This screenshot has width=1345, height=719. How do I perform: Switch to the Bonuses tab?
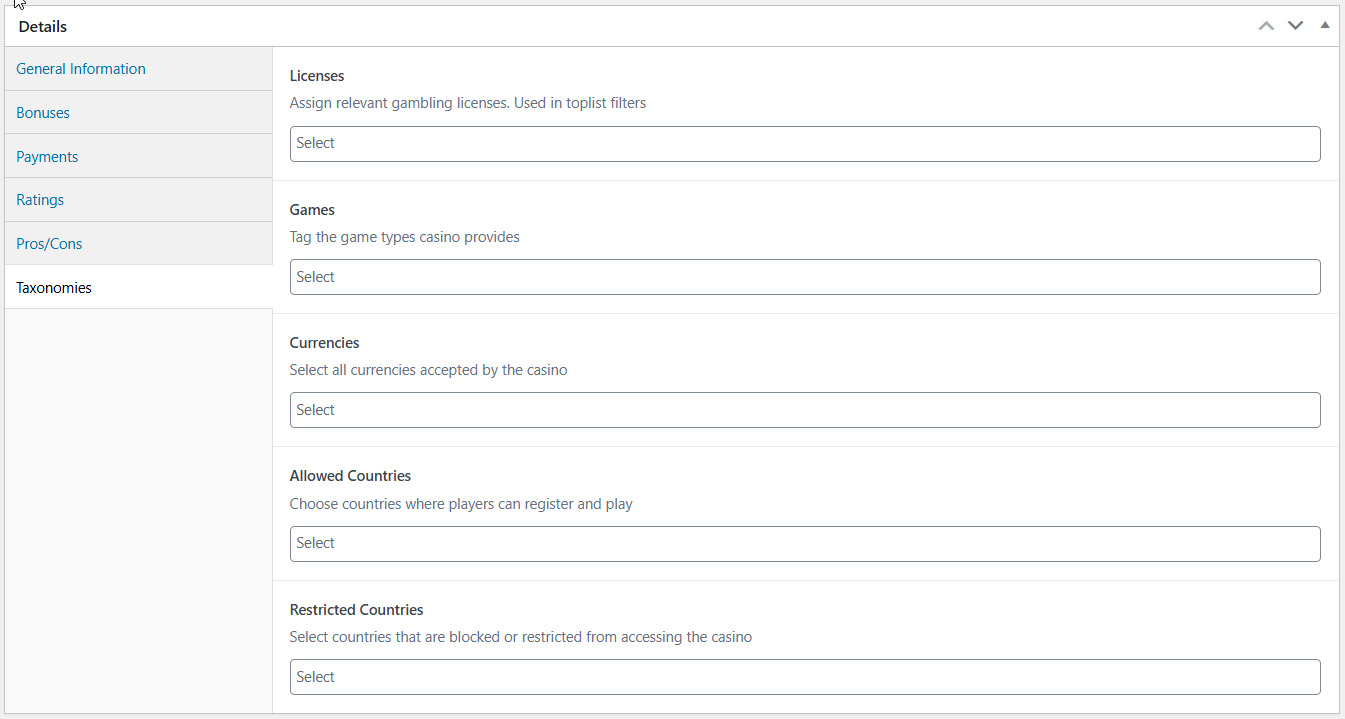tap(42, 112)
